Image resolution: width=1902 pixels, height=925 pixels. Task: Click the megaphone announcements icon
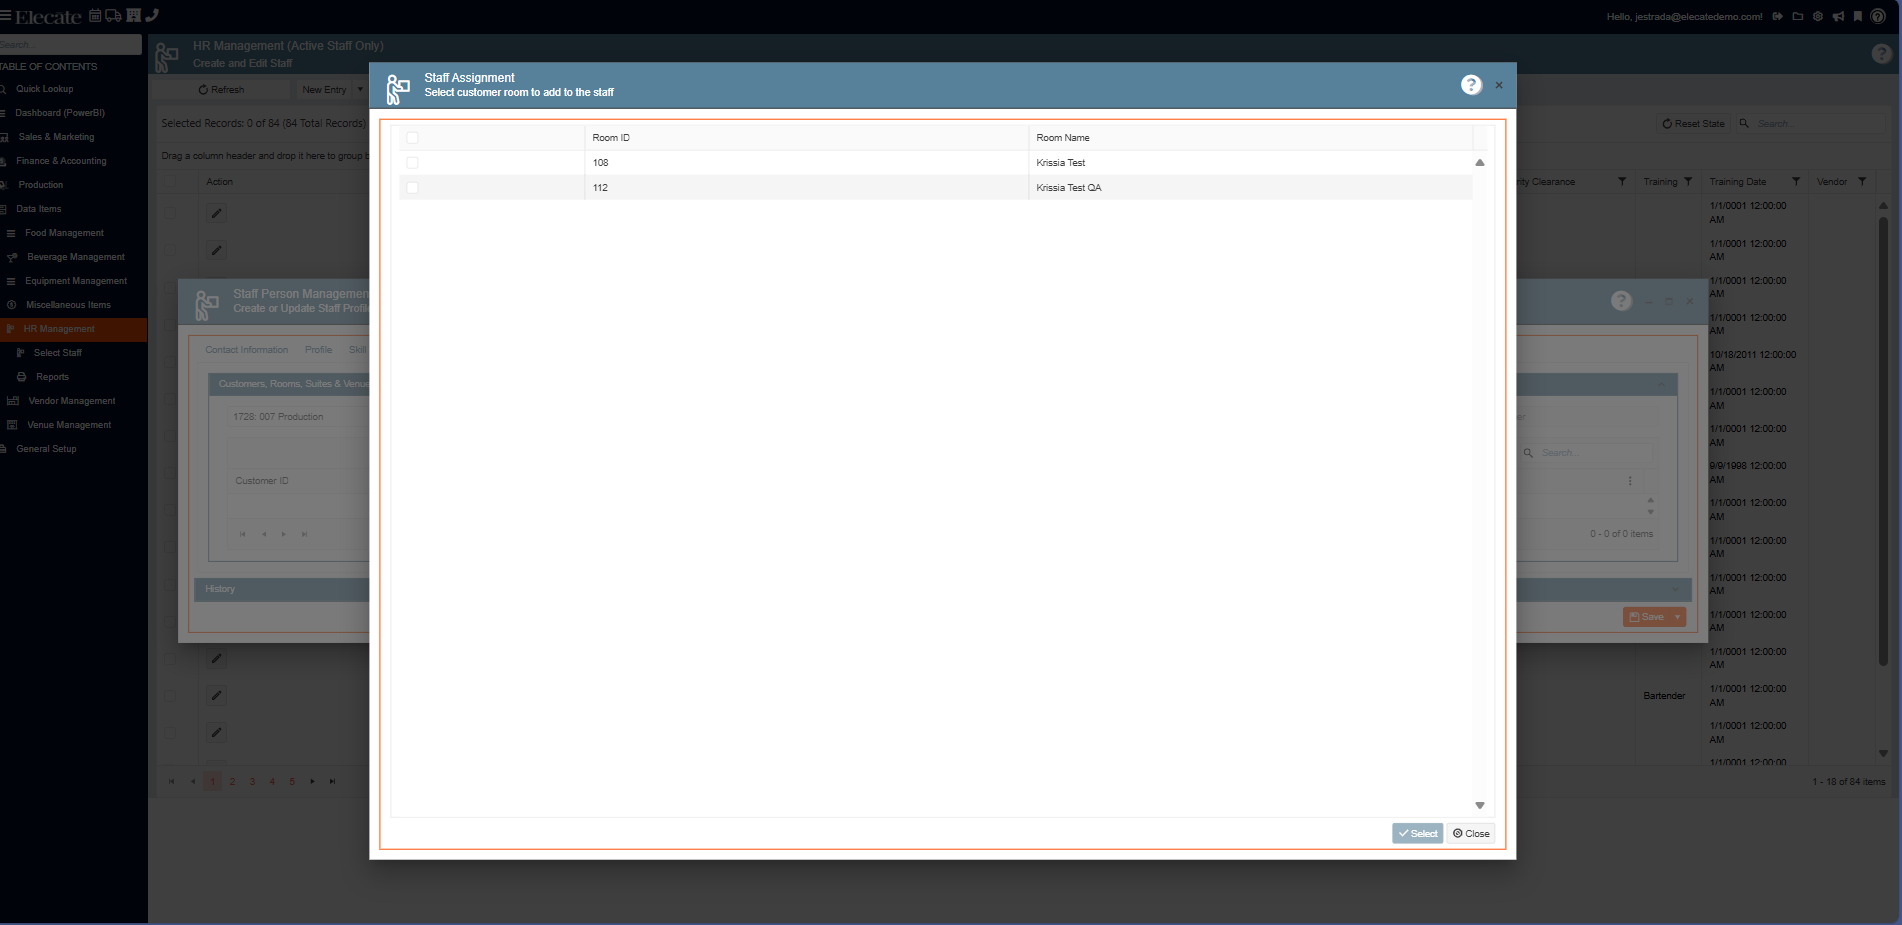tap(1837, 16)
